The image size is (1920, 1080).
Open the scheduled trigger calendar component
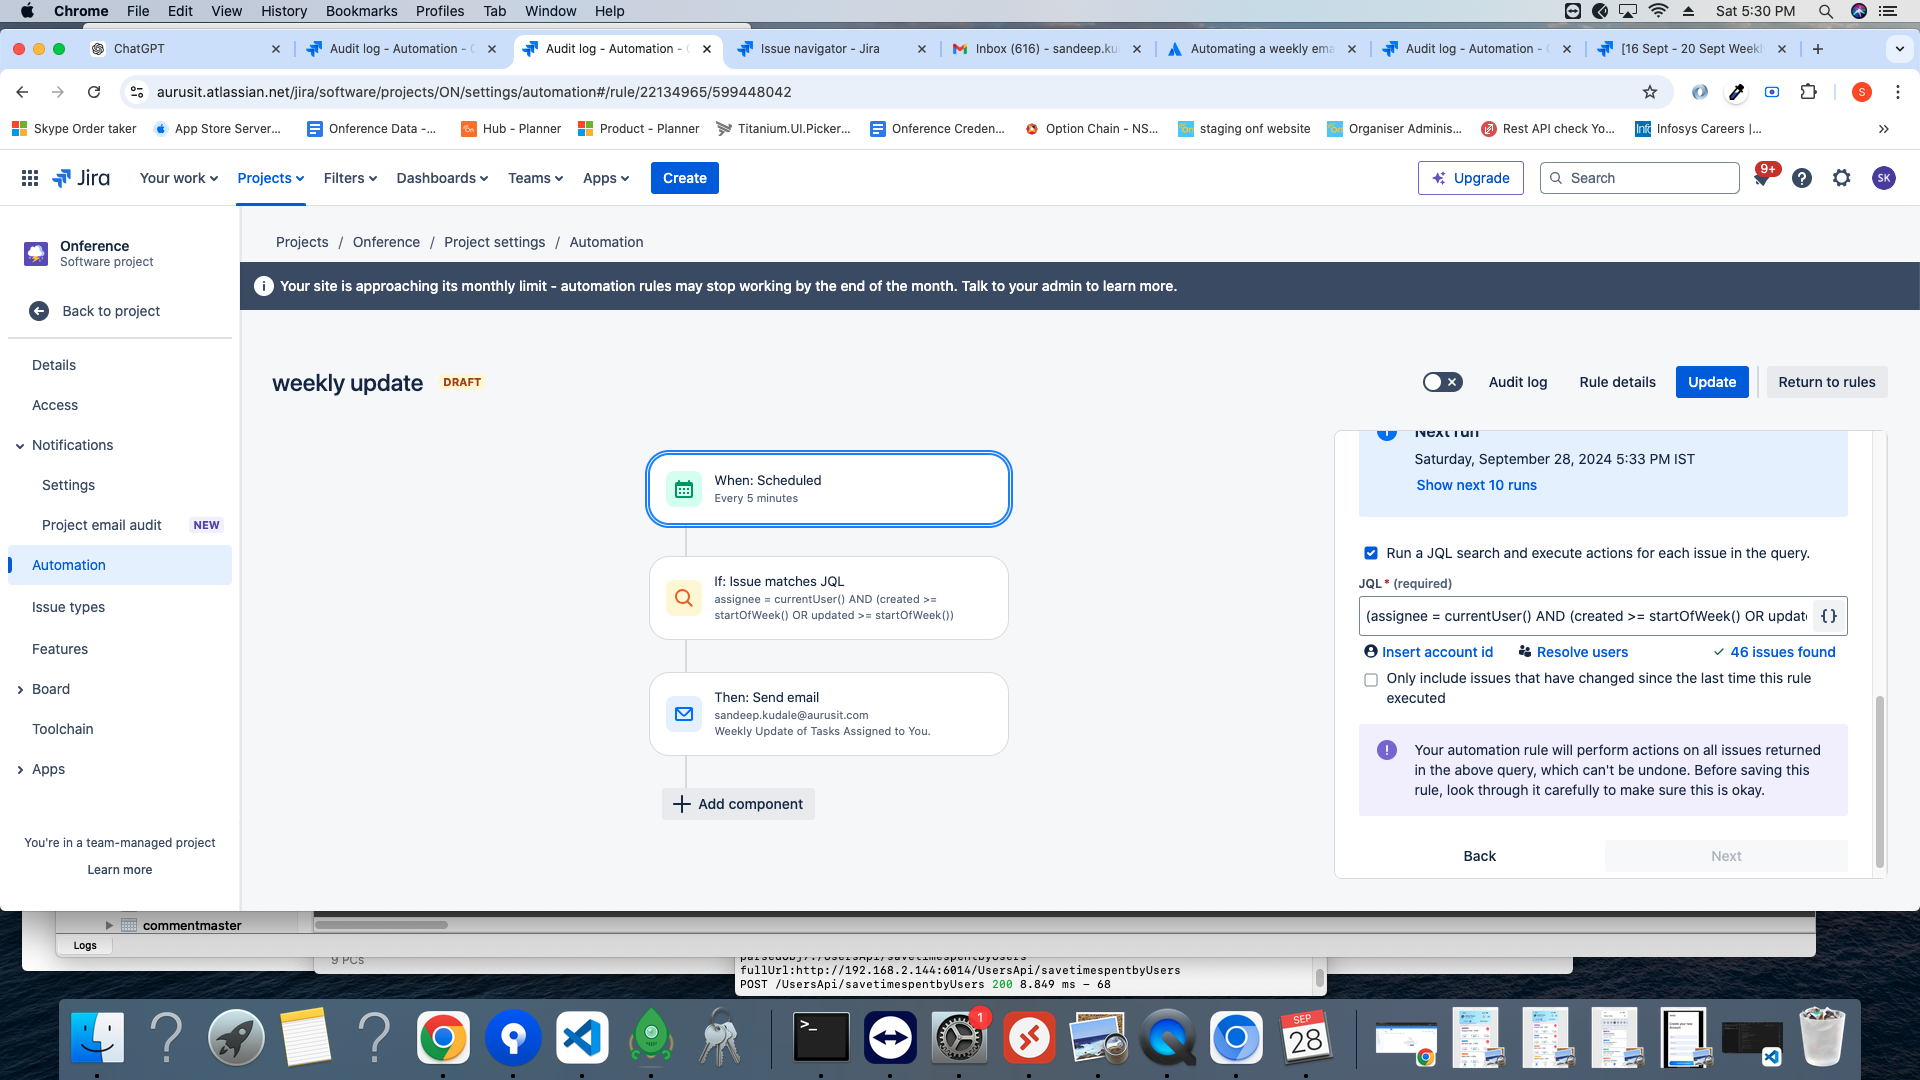683,489
